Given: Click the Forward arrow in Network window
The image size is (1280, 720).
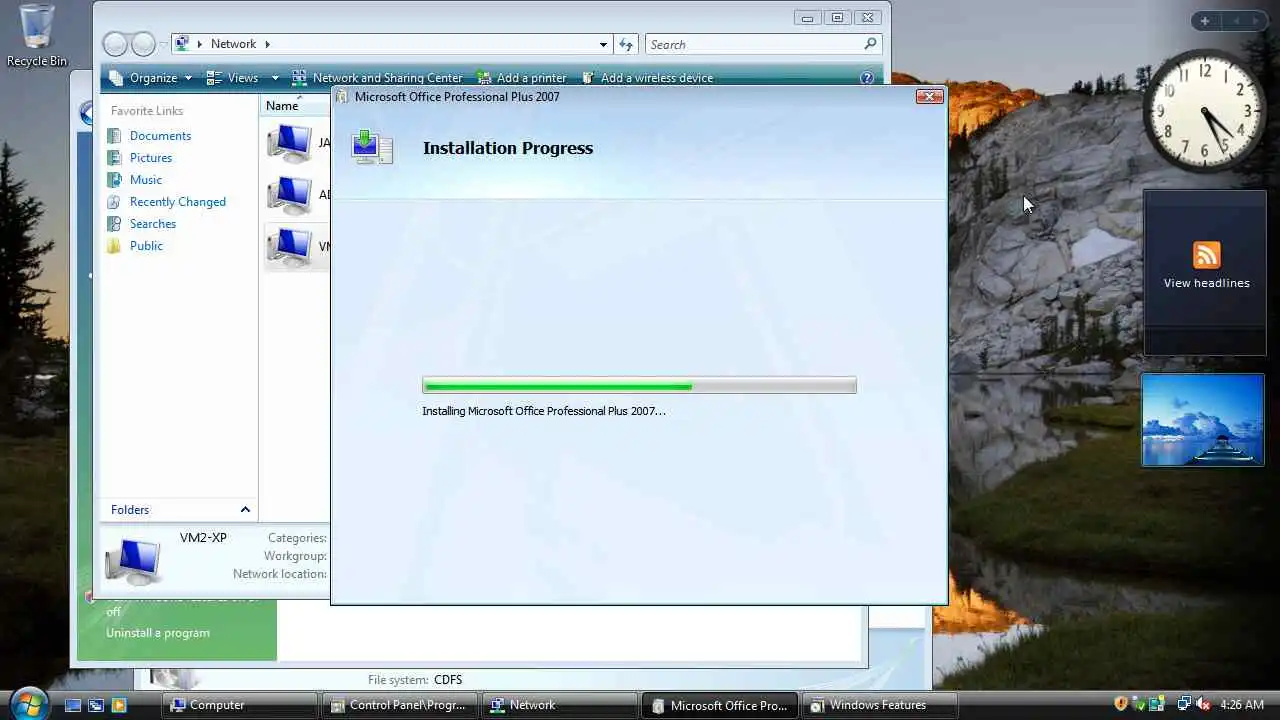Looking at the screenshot, I should (144, 44).
